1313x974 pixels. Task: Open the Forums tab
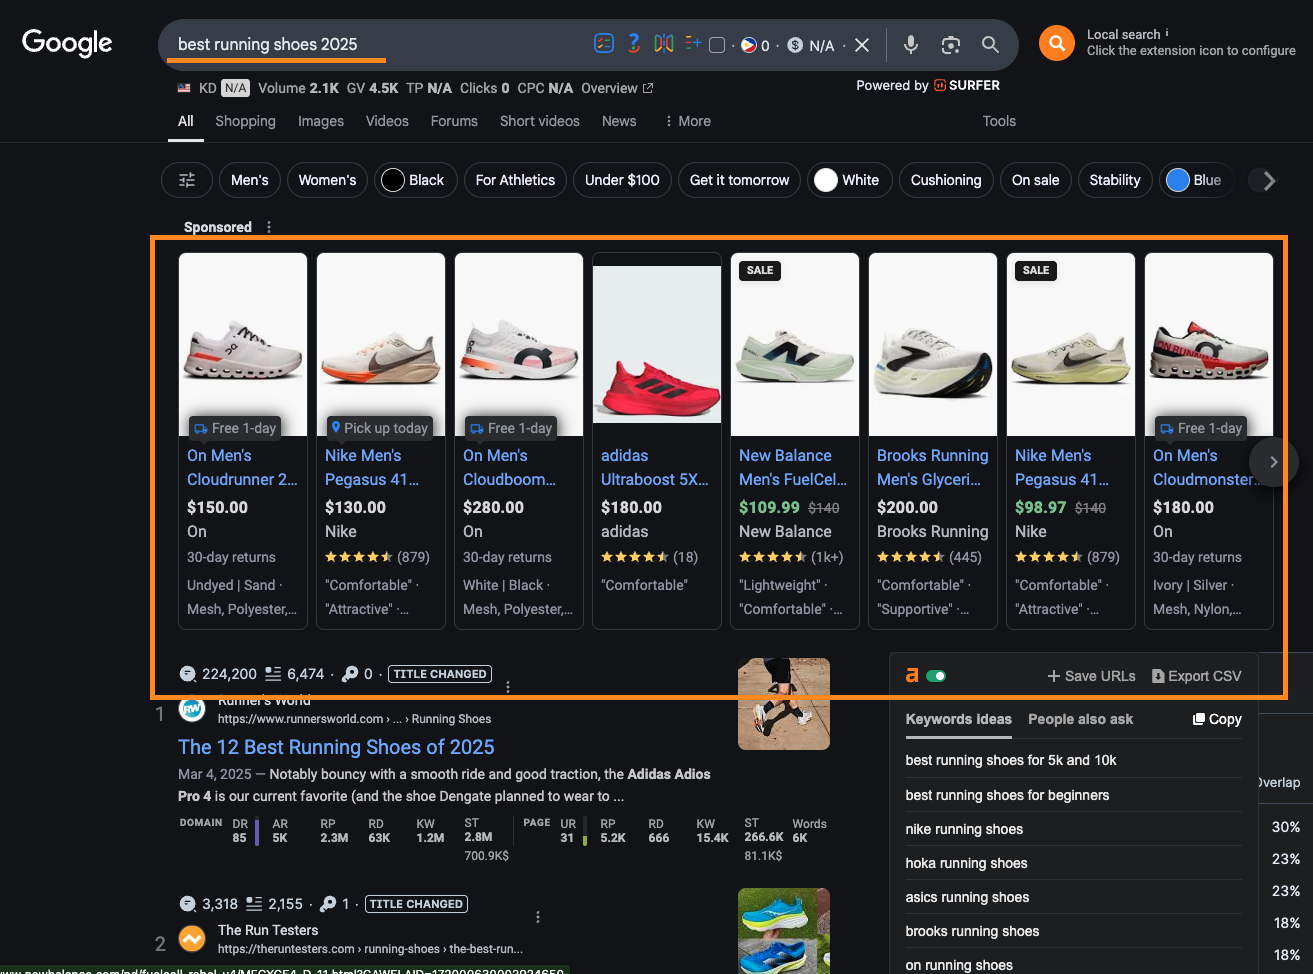pyautogui.click(x=454, y=121)
